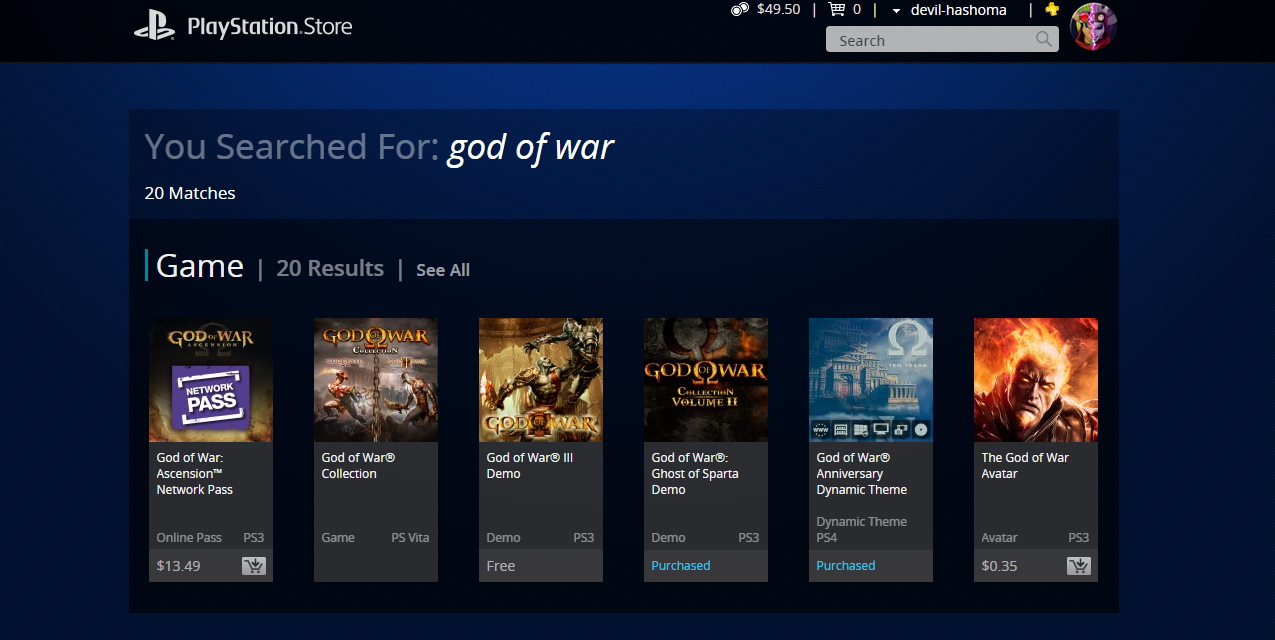This screenshot has width=1275, height=640.
Task: Add Ascension Network Pass to cart
Action: pyautogui.click(x=254, y=566)
